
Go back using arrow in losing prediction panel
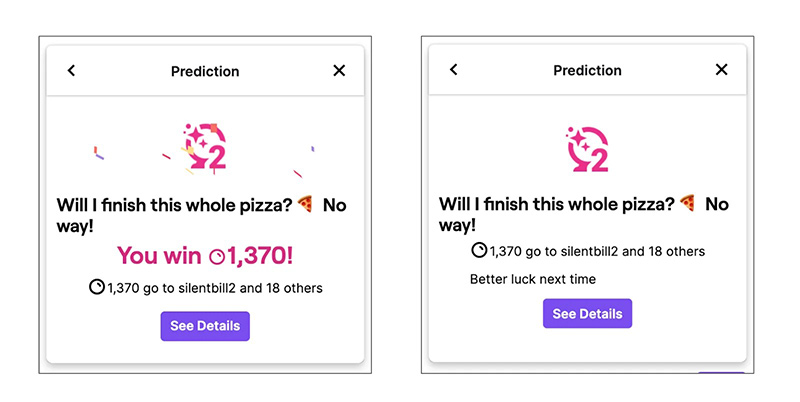coord(454,70)
